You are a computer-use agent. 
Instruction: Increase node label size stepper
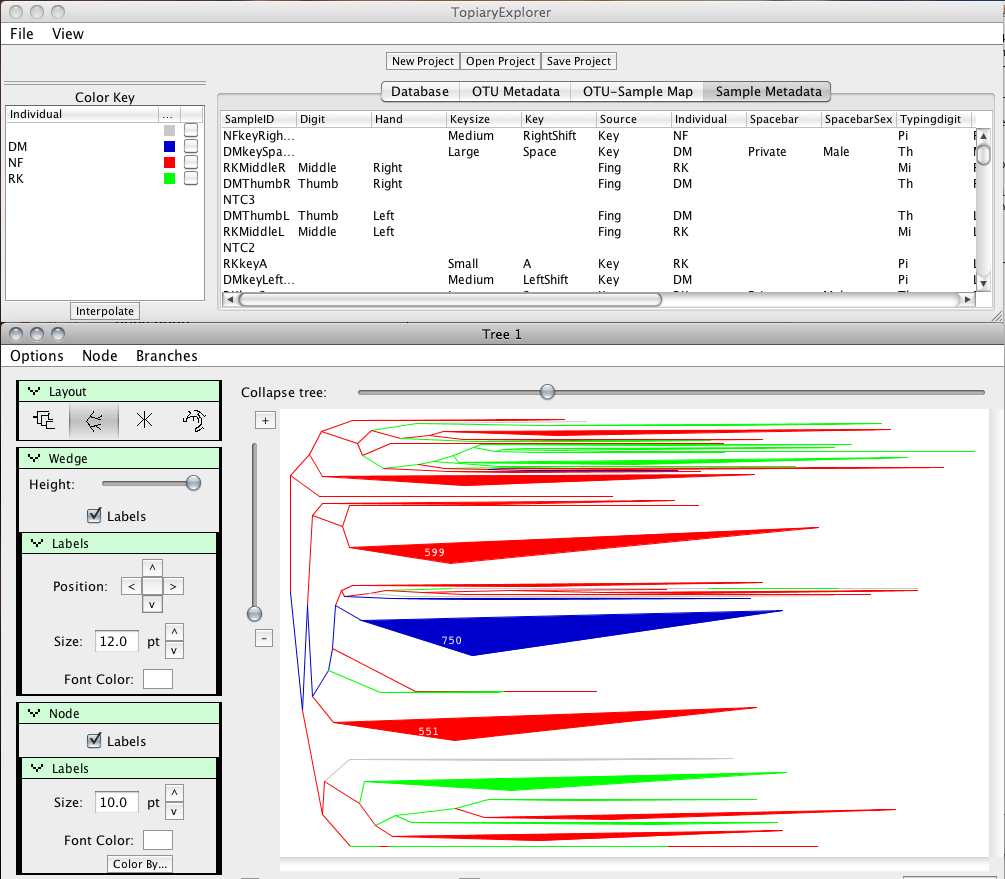coord(174,793)
